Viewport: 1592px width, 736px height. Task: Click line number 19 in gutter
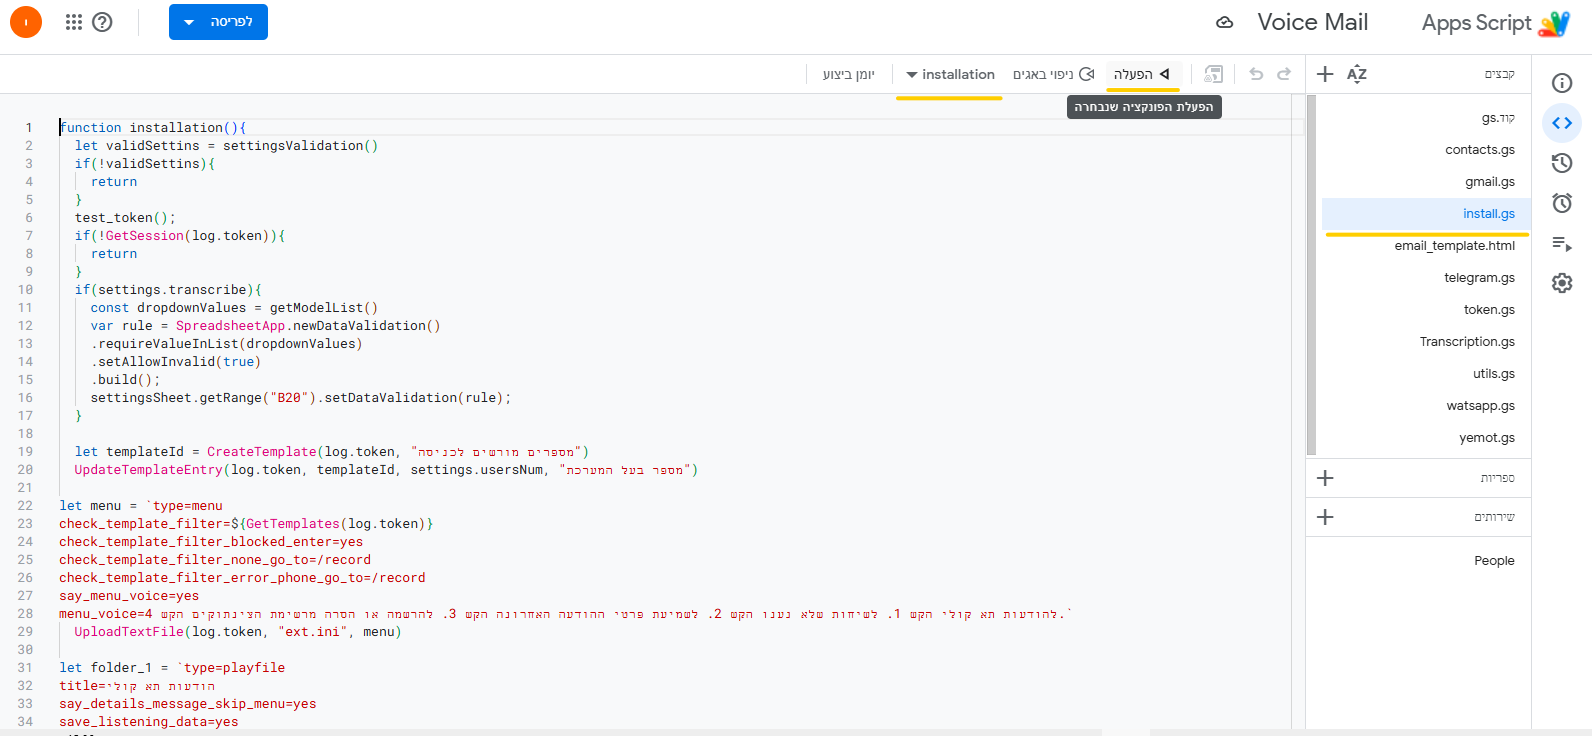[25, 451]
